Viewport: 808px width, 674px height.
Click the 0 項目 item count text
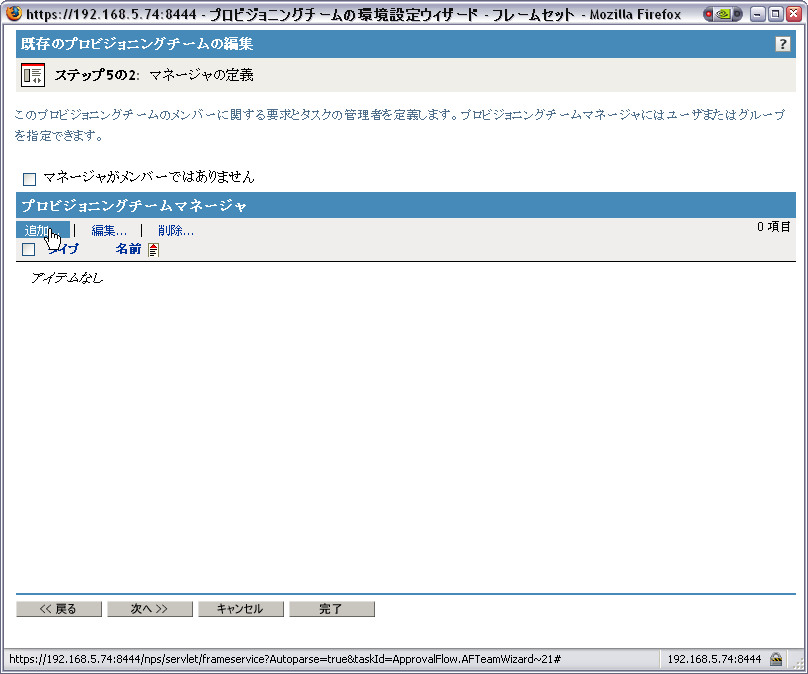click(773, 227)
